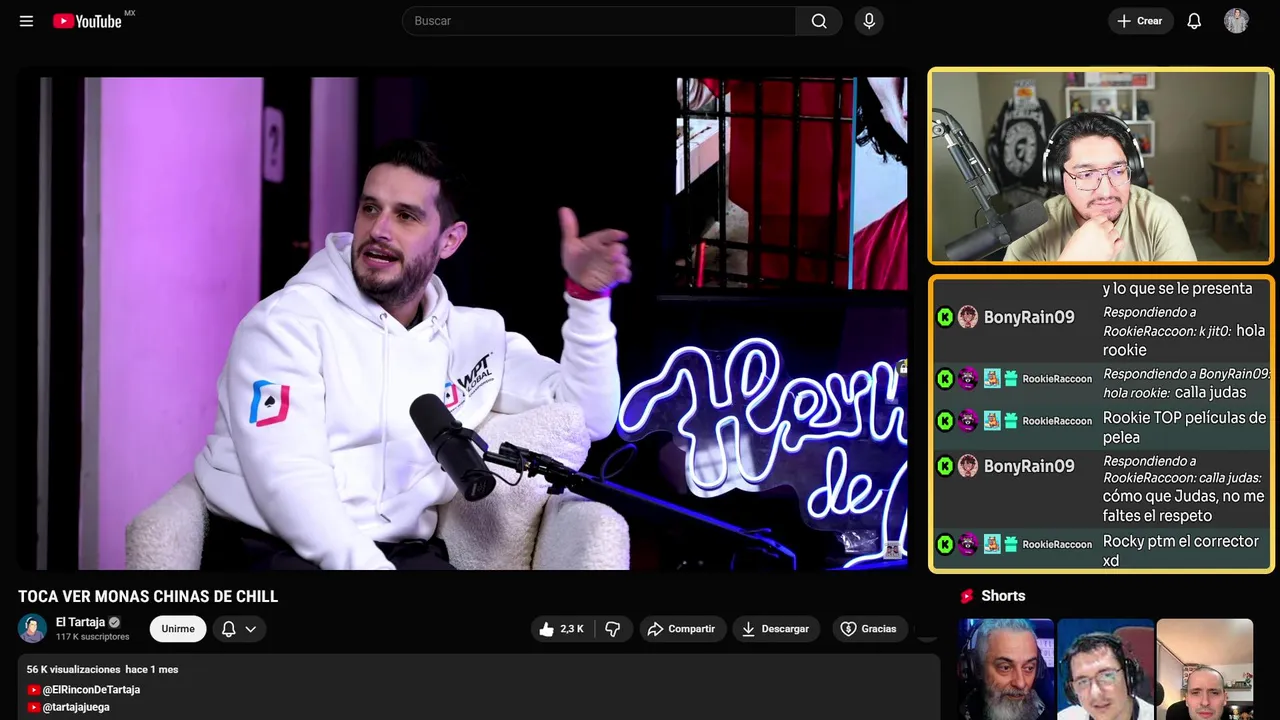This screenshot has width=1280, height=720.
Task: Click the Shorts section header
Action: pos(1003,596)
